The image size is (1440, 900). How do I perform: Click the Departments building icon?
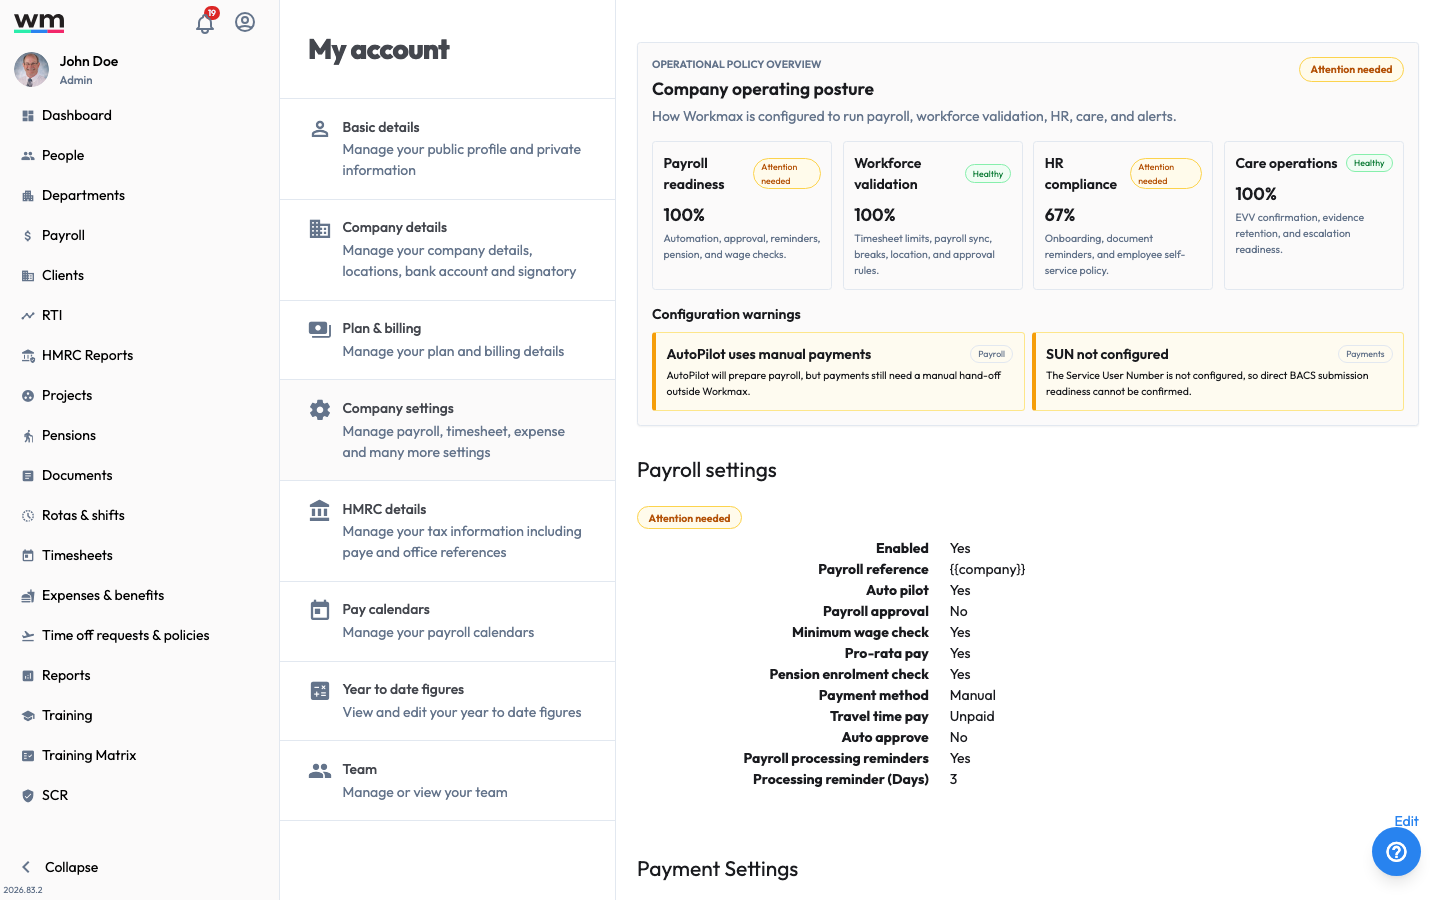coord(28,196)
